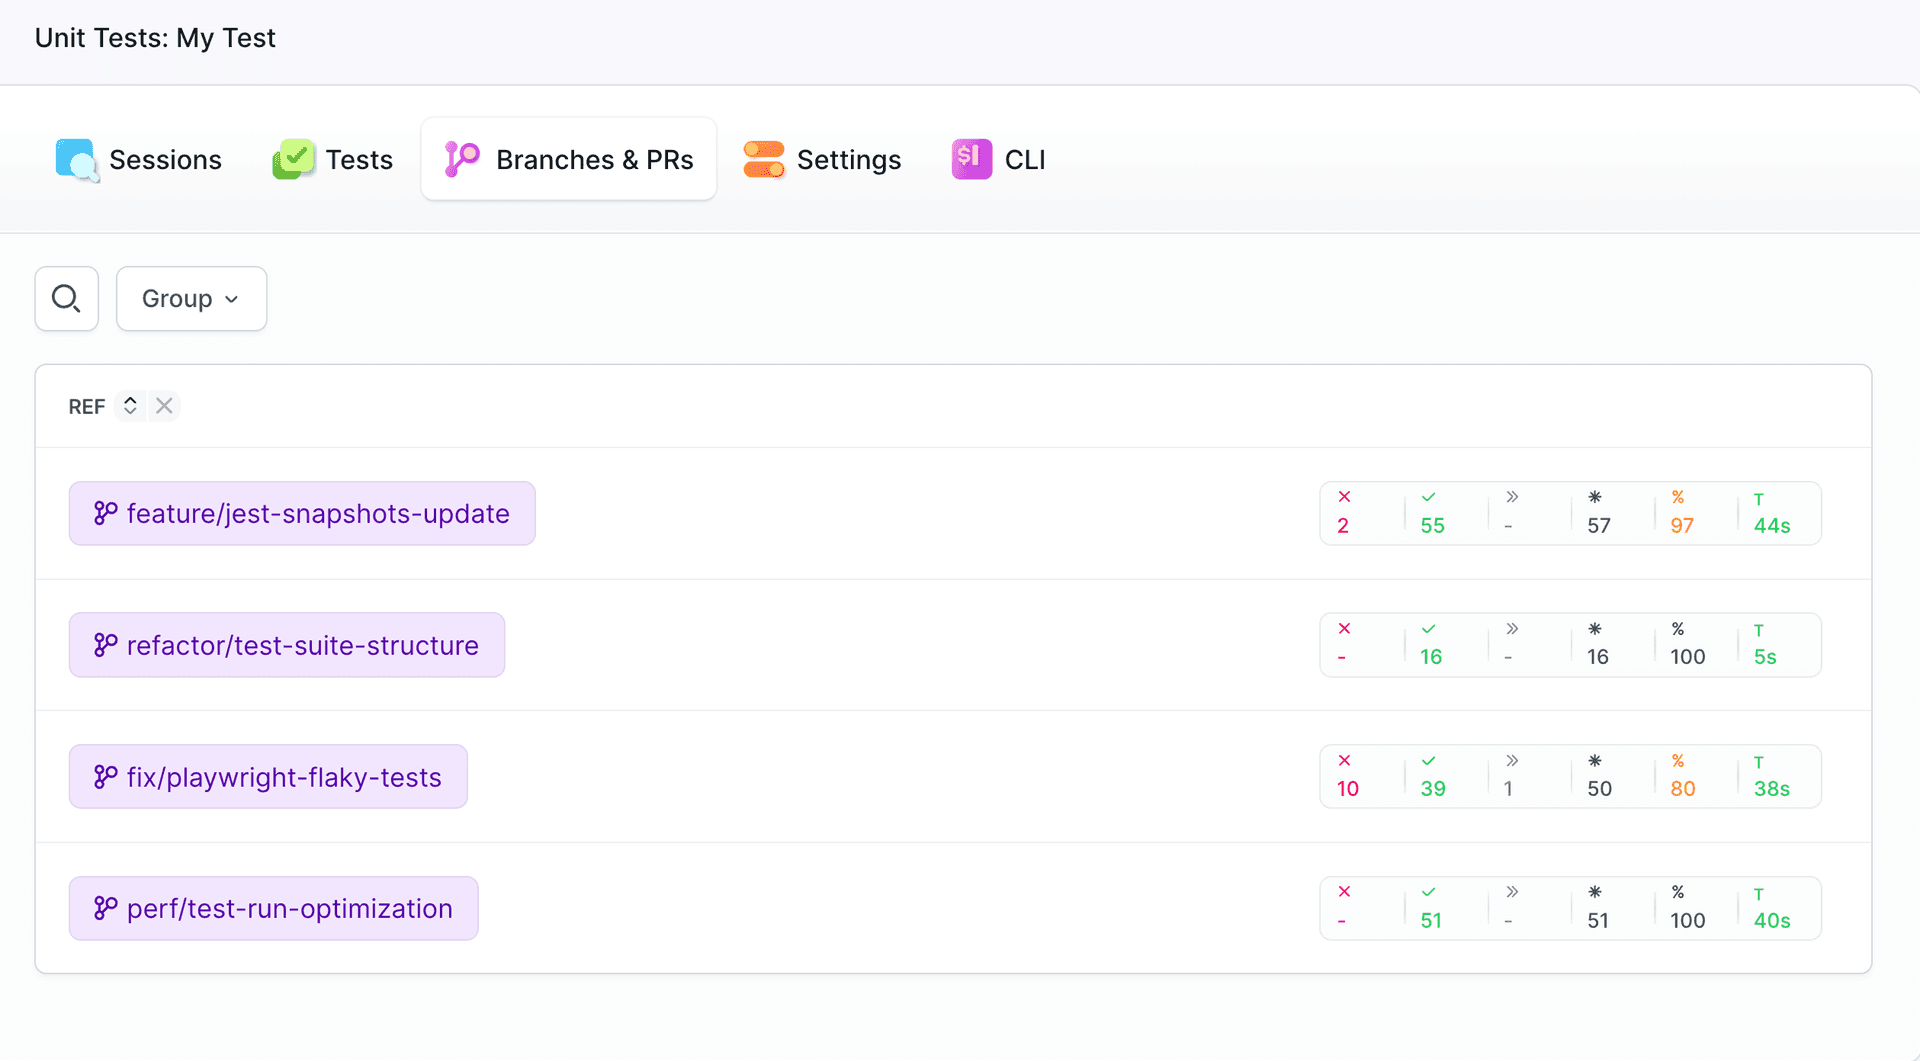
Task: Click the Sessions tab icon
Action: pyautogui.click(x=76, y=159)
